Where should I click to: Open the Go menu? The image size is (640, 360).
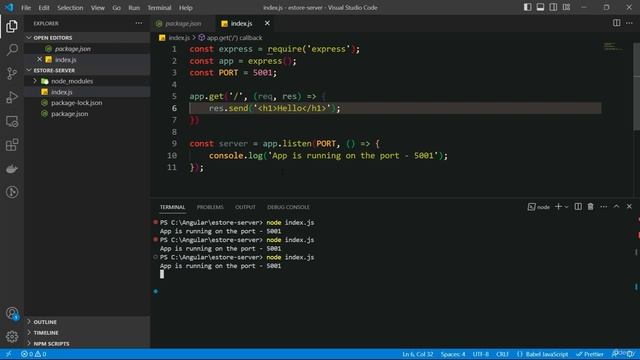[116, 8]
